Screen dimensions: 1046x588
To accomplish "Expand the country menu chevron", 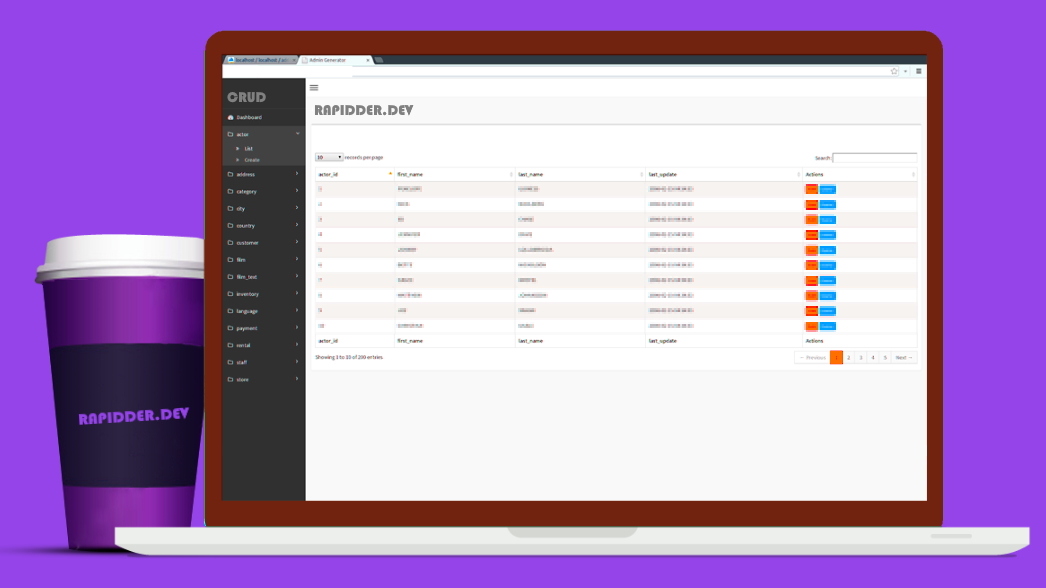I will pyautogui.click(x=298, y=225).
